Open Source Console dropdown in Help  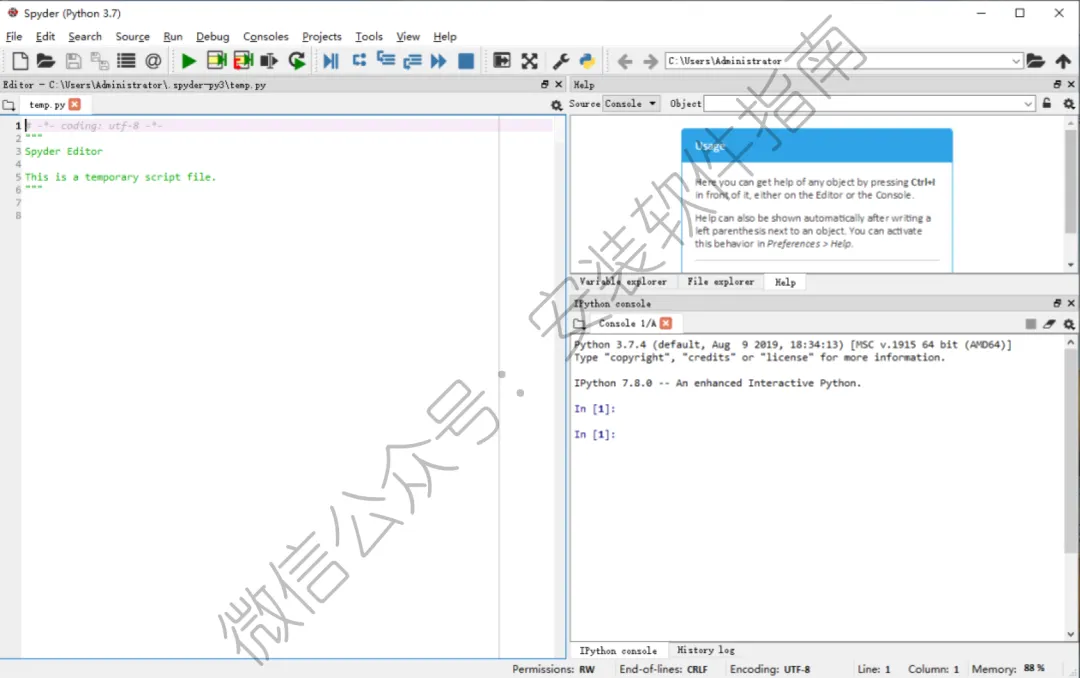[631, 103]
